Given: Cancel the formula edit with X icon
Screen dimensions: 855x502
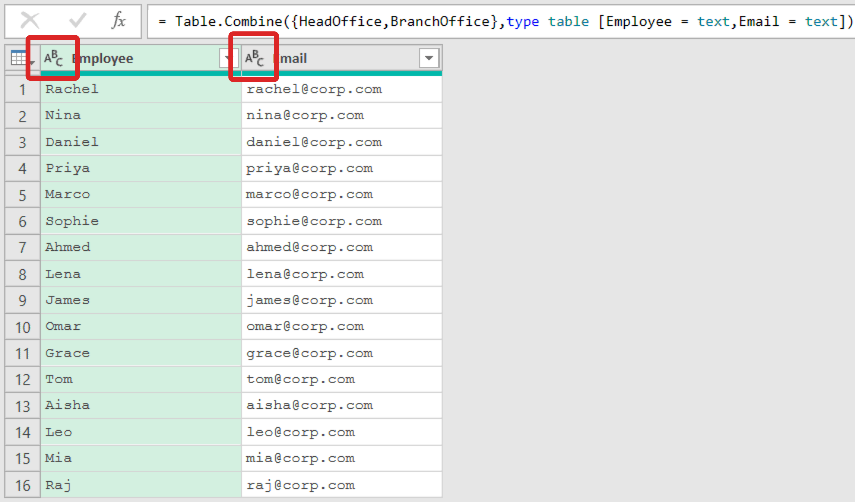Looking at the screenshot, I should (x=30, y=21).
